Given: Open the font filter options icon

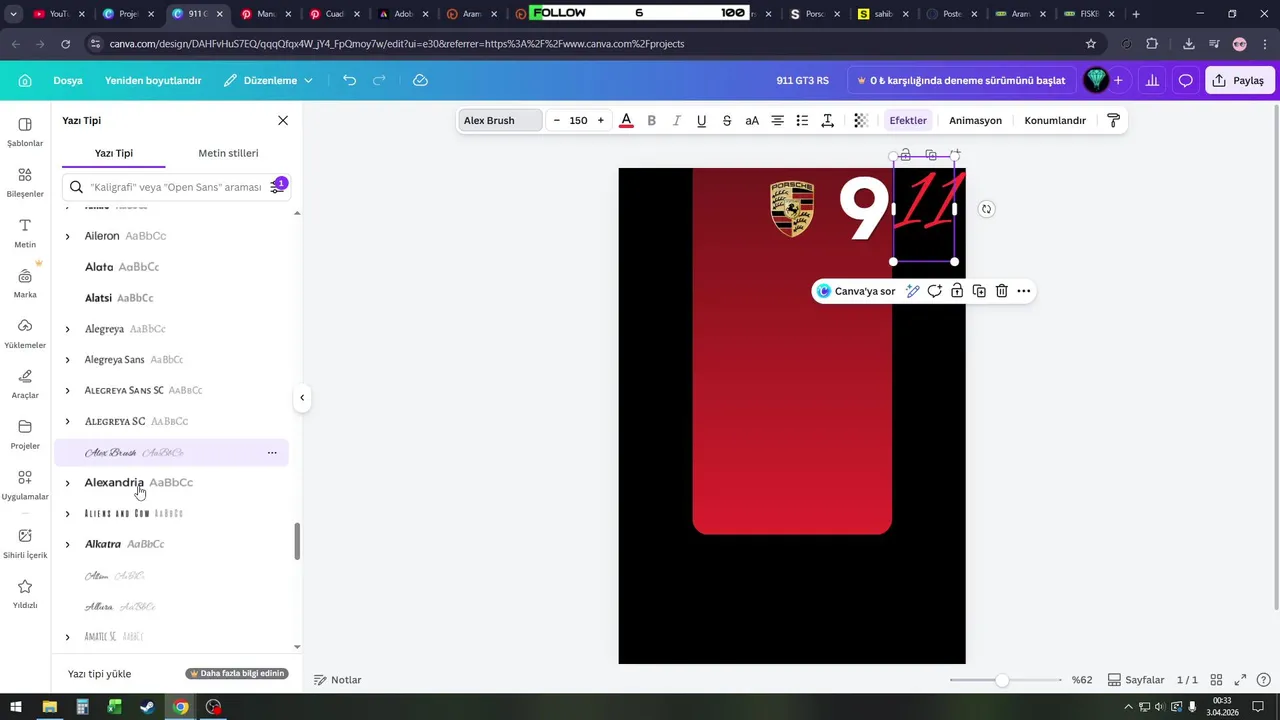Looking at the screenshot, I should point(277,187).
